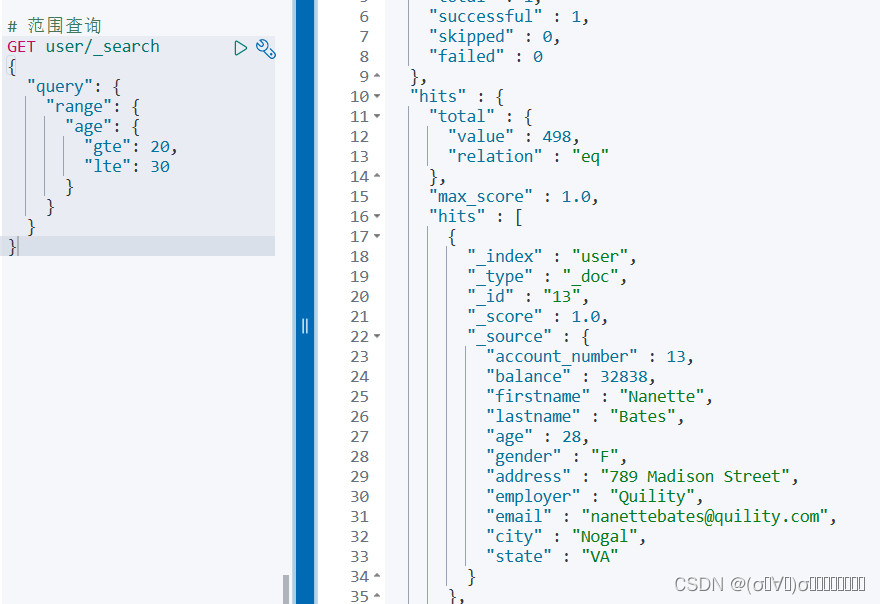This screenshot has height=604, width=880.
Task: Click the "balance" : 32838 line
Action: point(571,377)
